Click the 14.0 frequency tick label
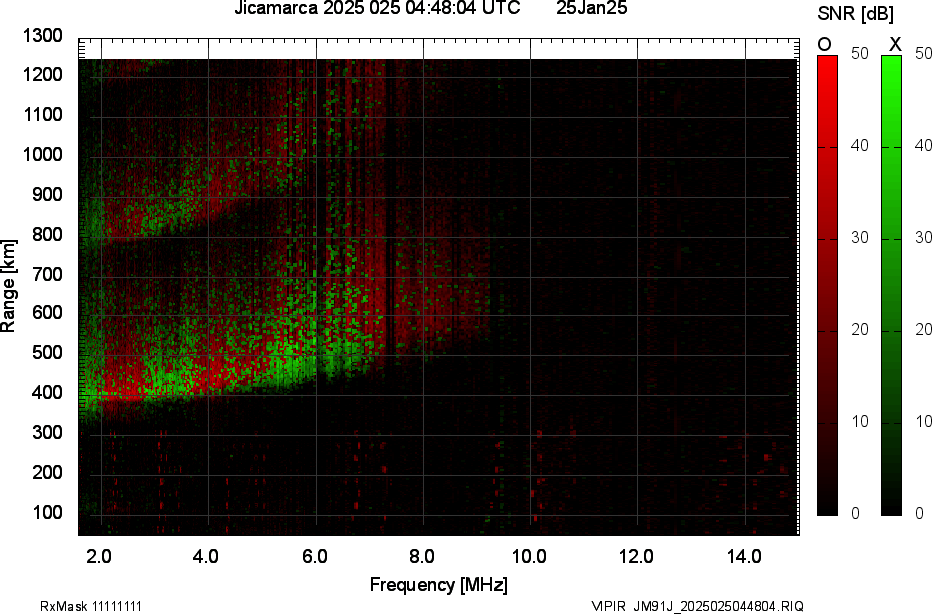The height and width of the screenshot is (614, 932). (x=744, y=557)
